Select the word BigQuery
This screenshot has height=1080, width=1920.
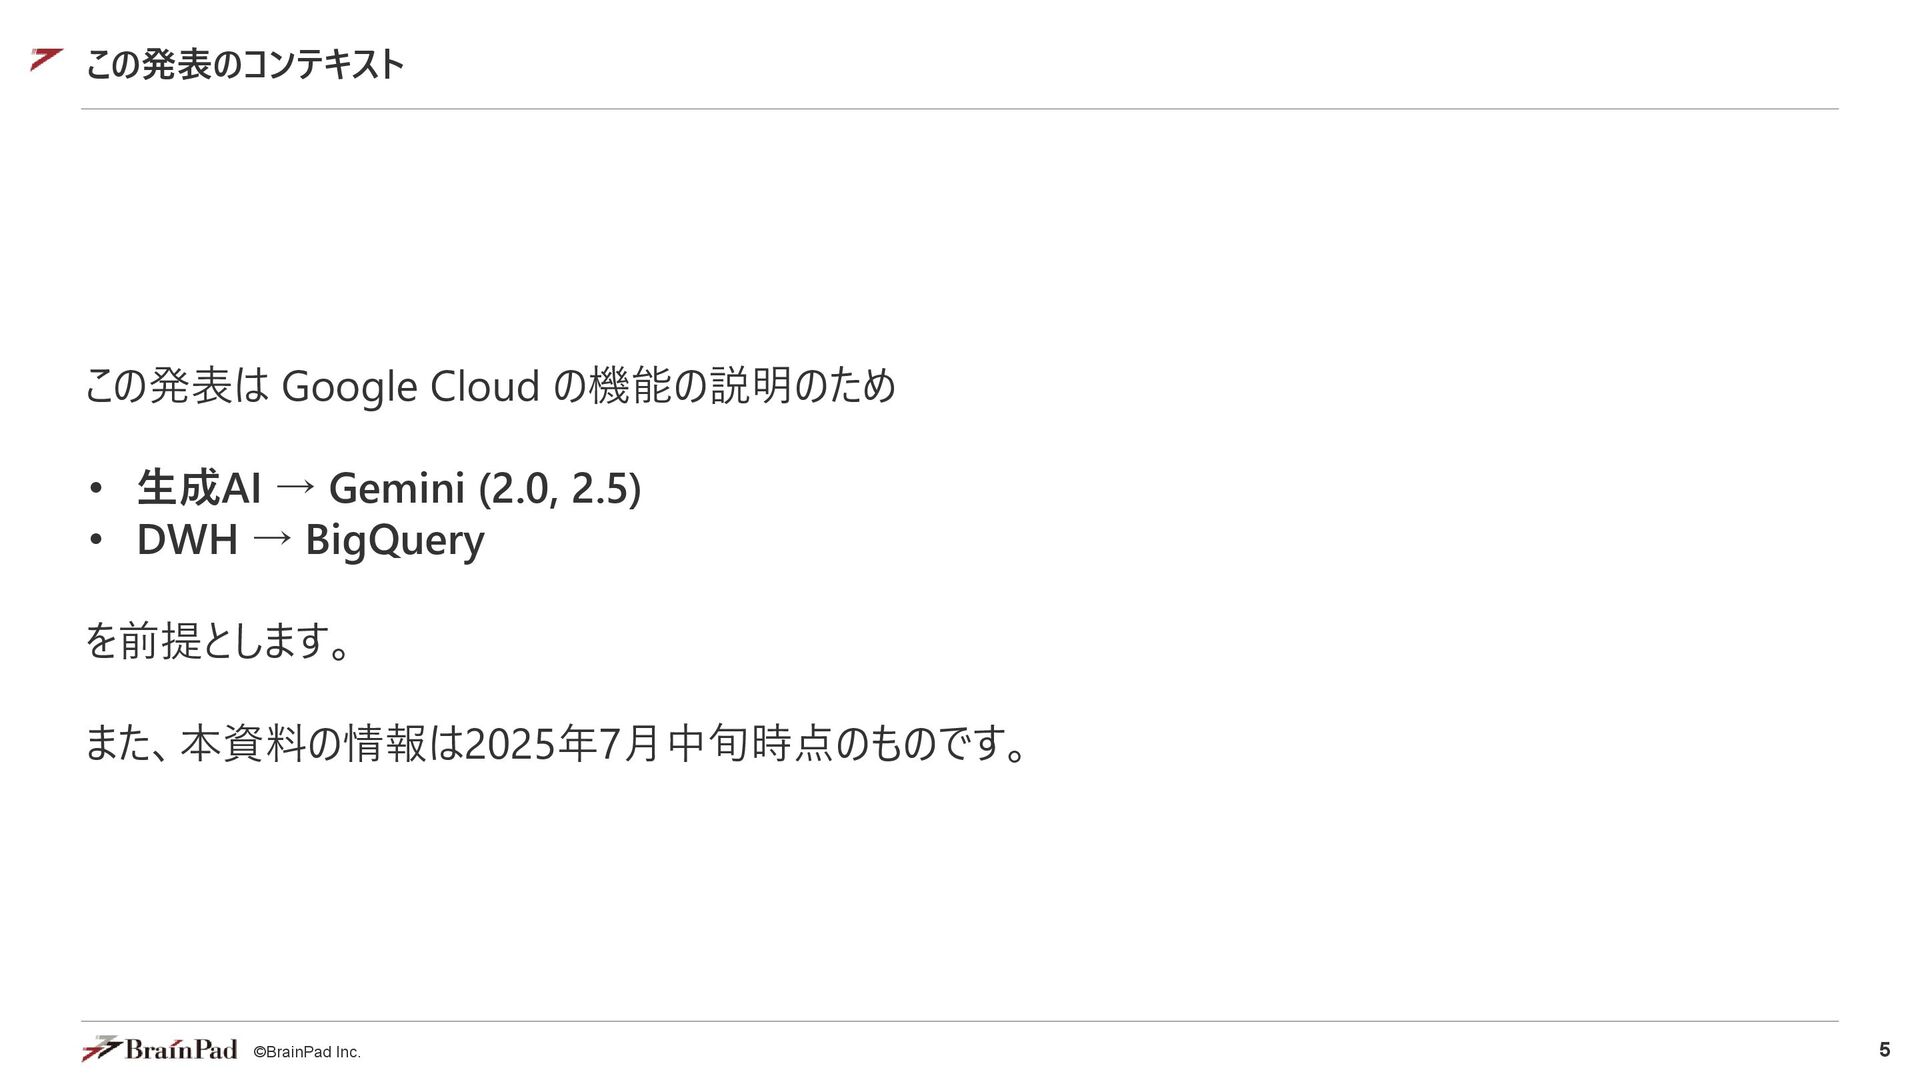[x=395, y=541]
